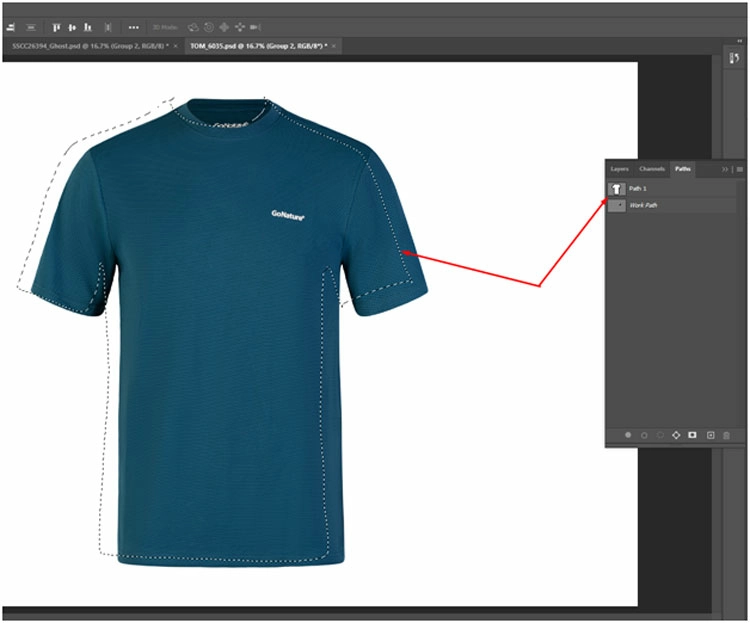
Task: Click the Work Path thumbnail
Action: [x=616, y=205]
